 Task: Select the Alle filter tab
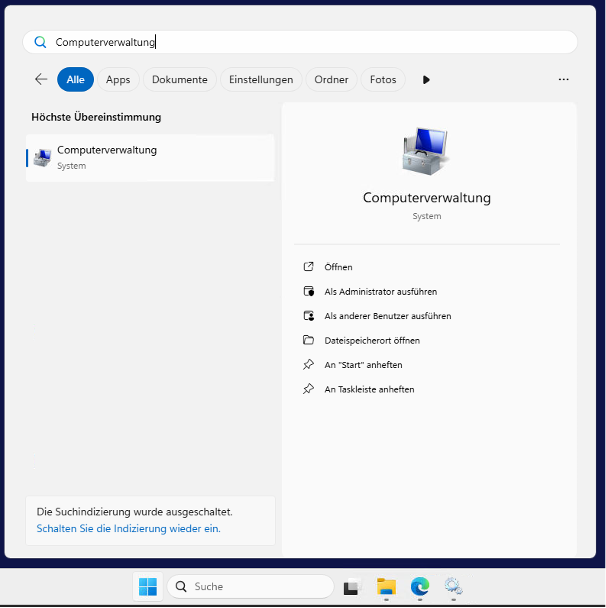click(75, 79)
